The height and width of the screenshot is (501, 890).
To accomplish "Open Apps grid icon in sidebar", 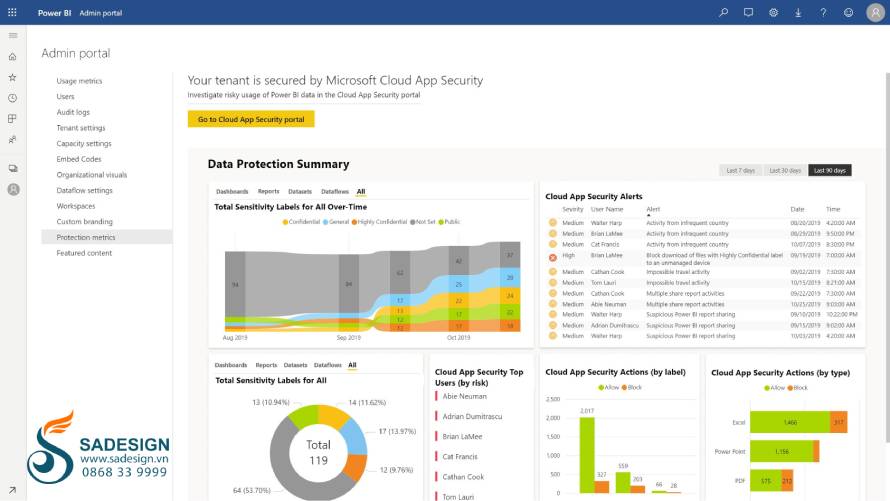I will pyautogui.click(x=12, y=119).
